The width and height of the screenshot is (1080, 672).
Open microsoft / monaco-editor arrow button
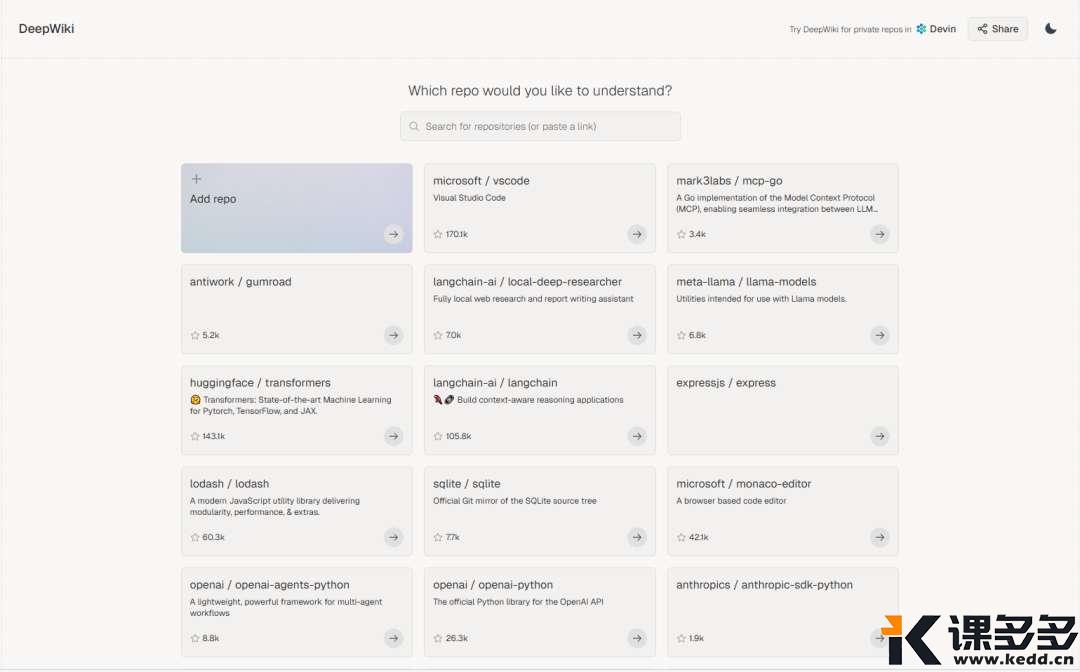pyautogui.click(x=879, y=537)
